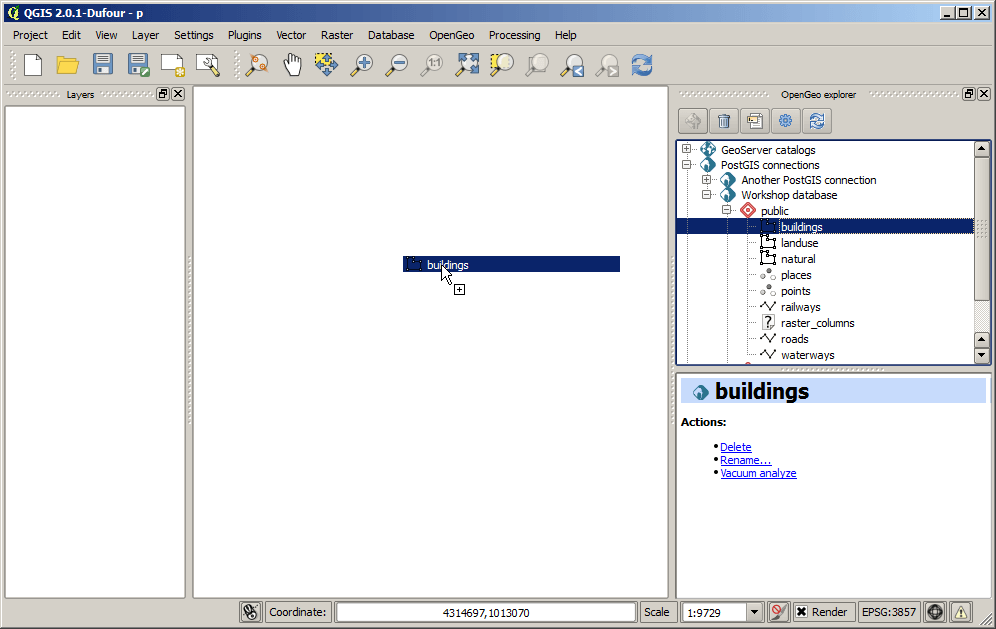Viewport: 996px width, 629px height.
Task: Click the Rename... action link
Action: tap(746, 460)
